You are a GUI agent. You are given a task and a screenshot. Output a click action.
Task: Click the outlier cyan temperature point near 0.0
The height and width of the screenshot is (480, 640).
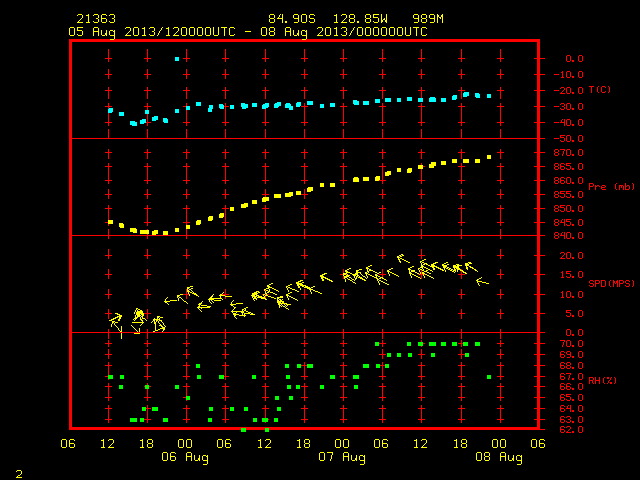pyautogui.click(x=177, y=59)
